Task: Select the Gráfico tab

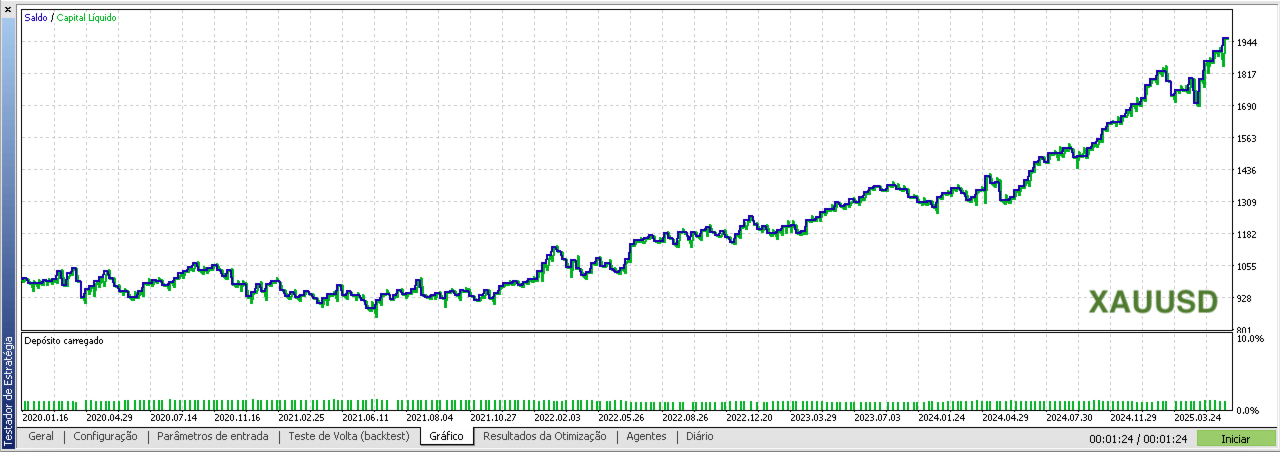Action: (446, 437)
